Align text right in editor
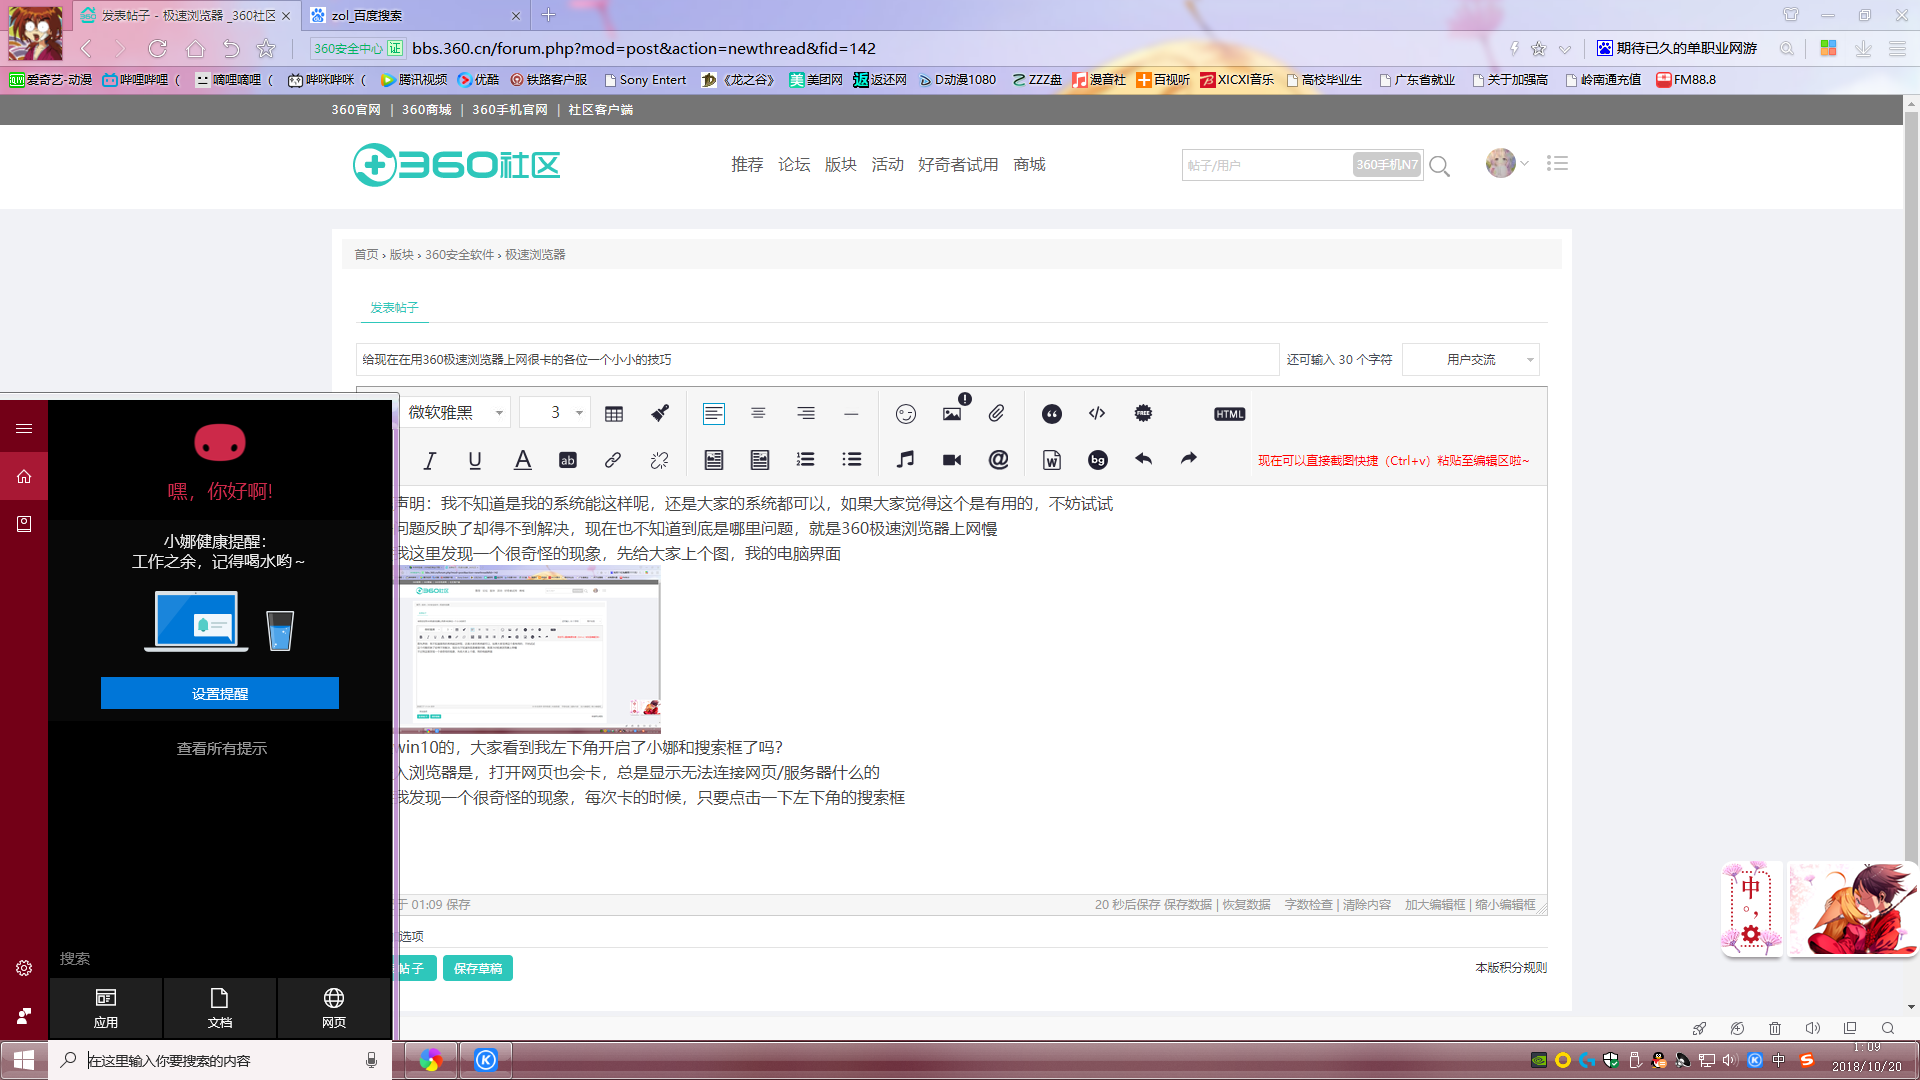 pyautogui.click(x=805, y=414)
